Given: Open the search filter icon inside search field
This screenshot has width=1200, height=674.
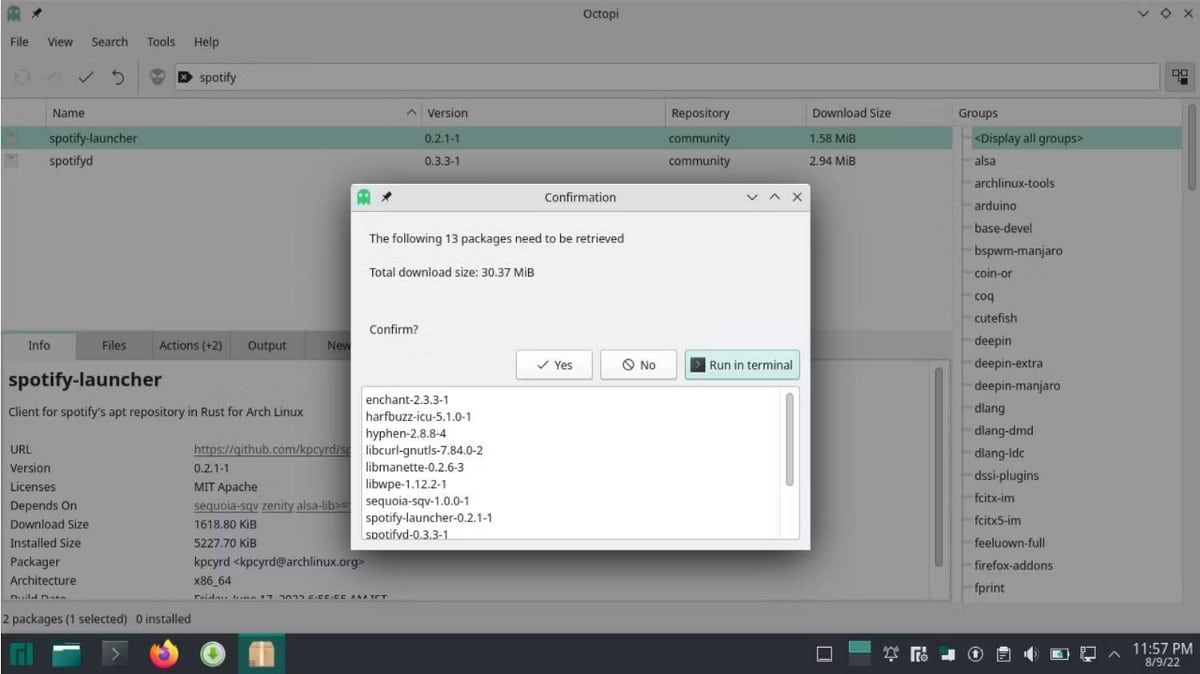Looking at the screenshot, I should coord(183,77).
